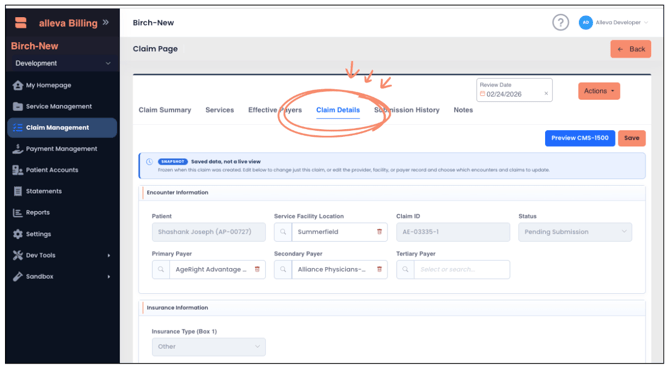Click the Settings gear icon
670x368 pixels.
point(18,234)
